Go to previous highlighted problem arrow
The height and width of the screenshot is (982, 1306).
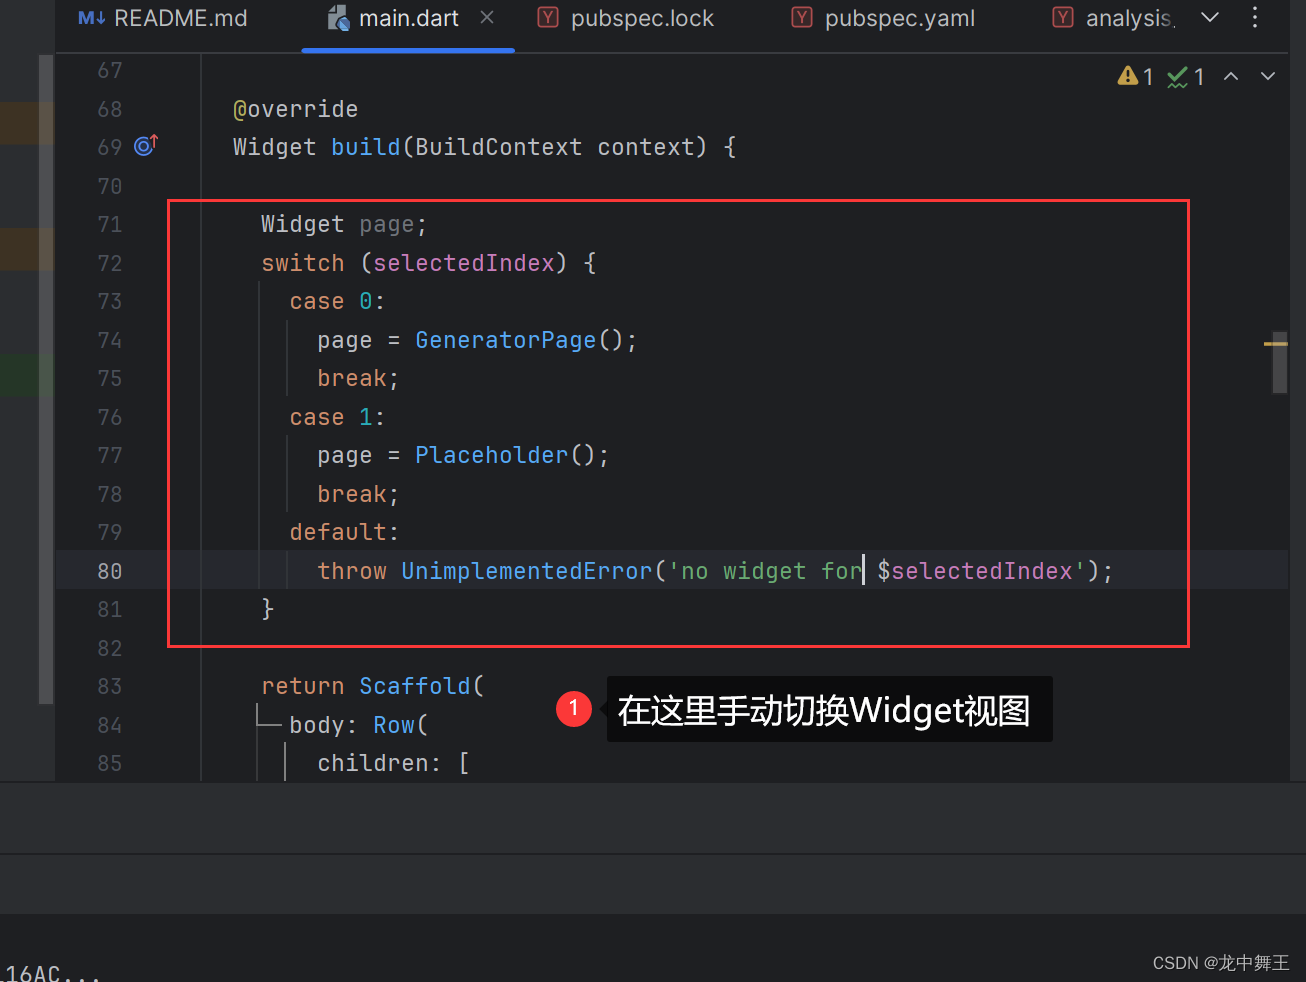1231,76
